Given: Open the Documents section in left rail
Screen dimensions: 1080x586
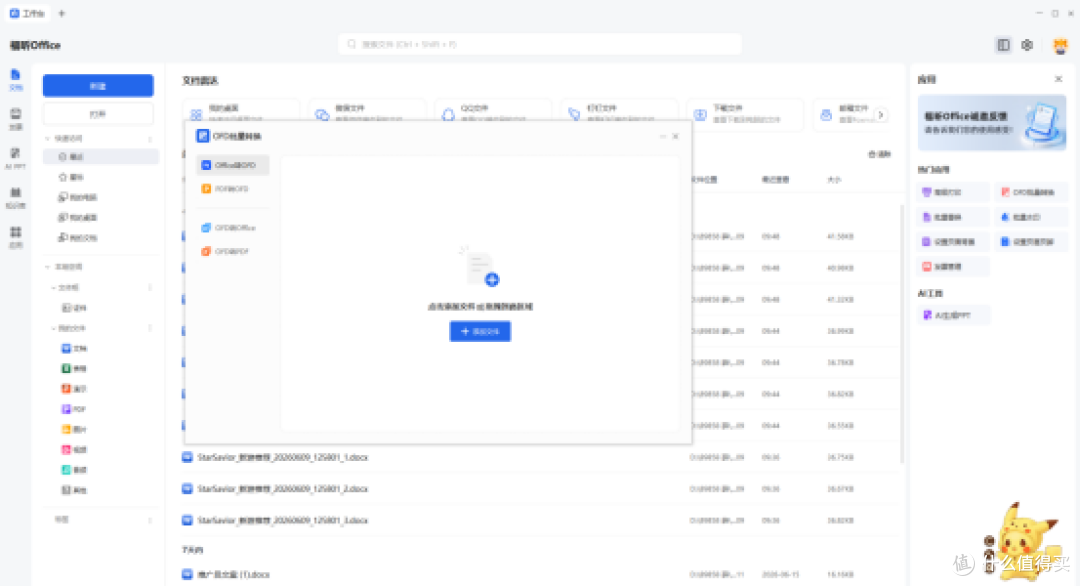Looking at the screenshot, I should (15, 79).
